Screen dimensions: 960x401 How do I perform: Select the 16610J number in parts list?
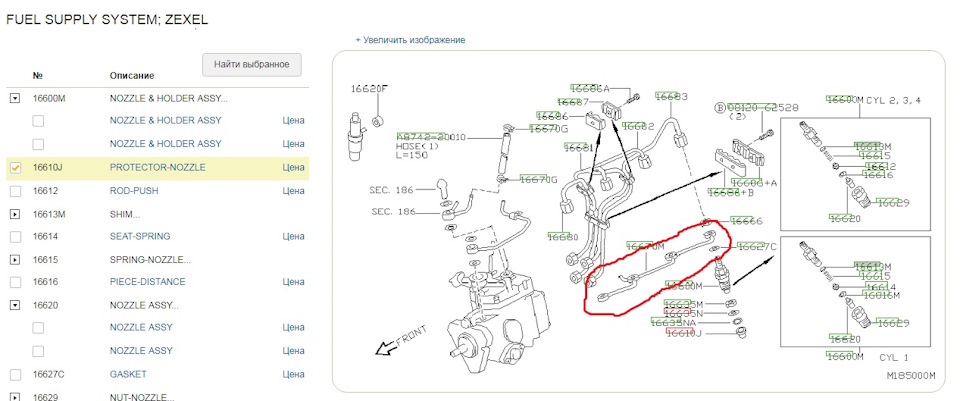[x=48, y=167]
